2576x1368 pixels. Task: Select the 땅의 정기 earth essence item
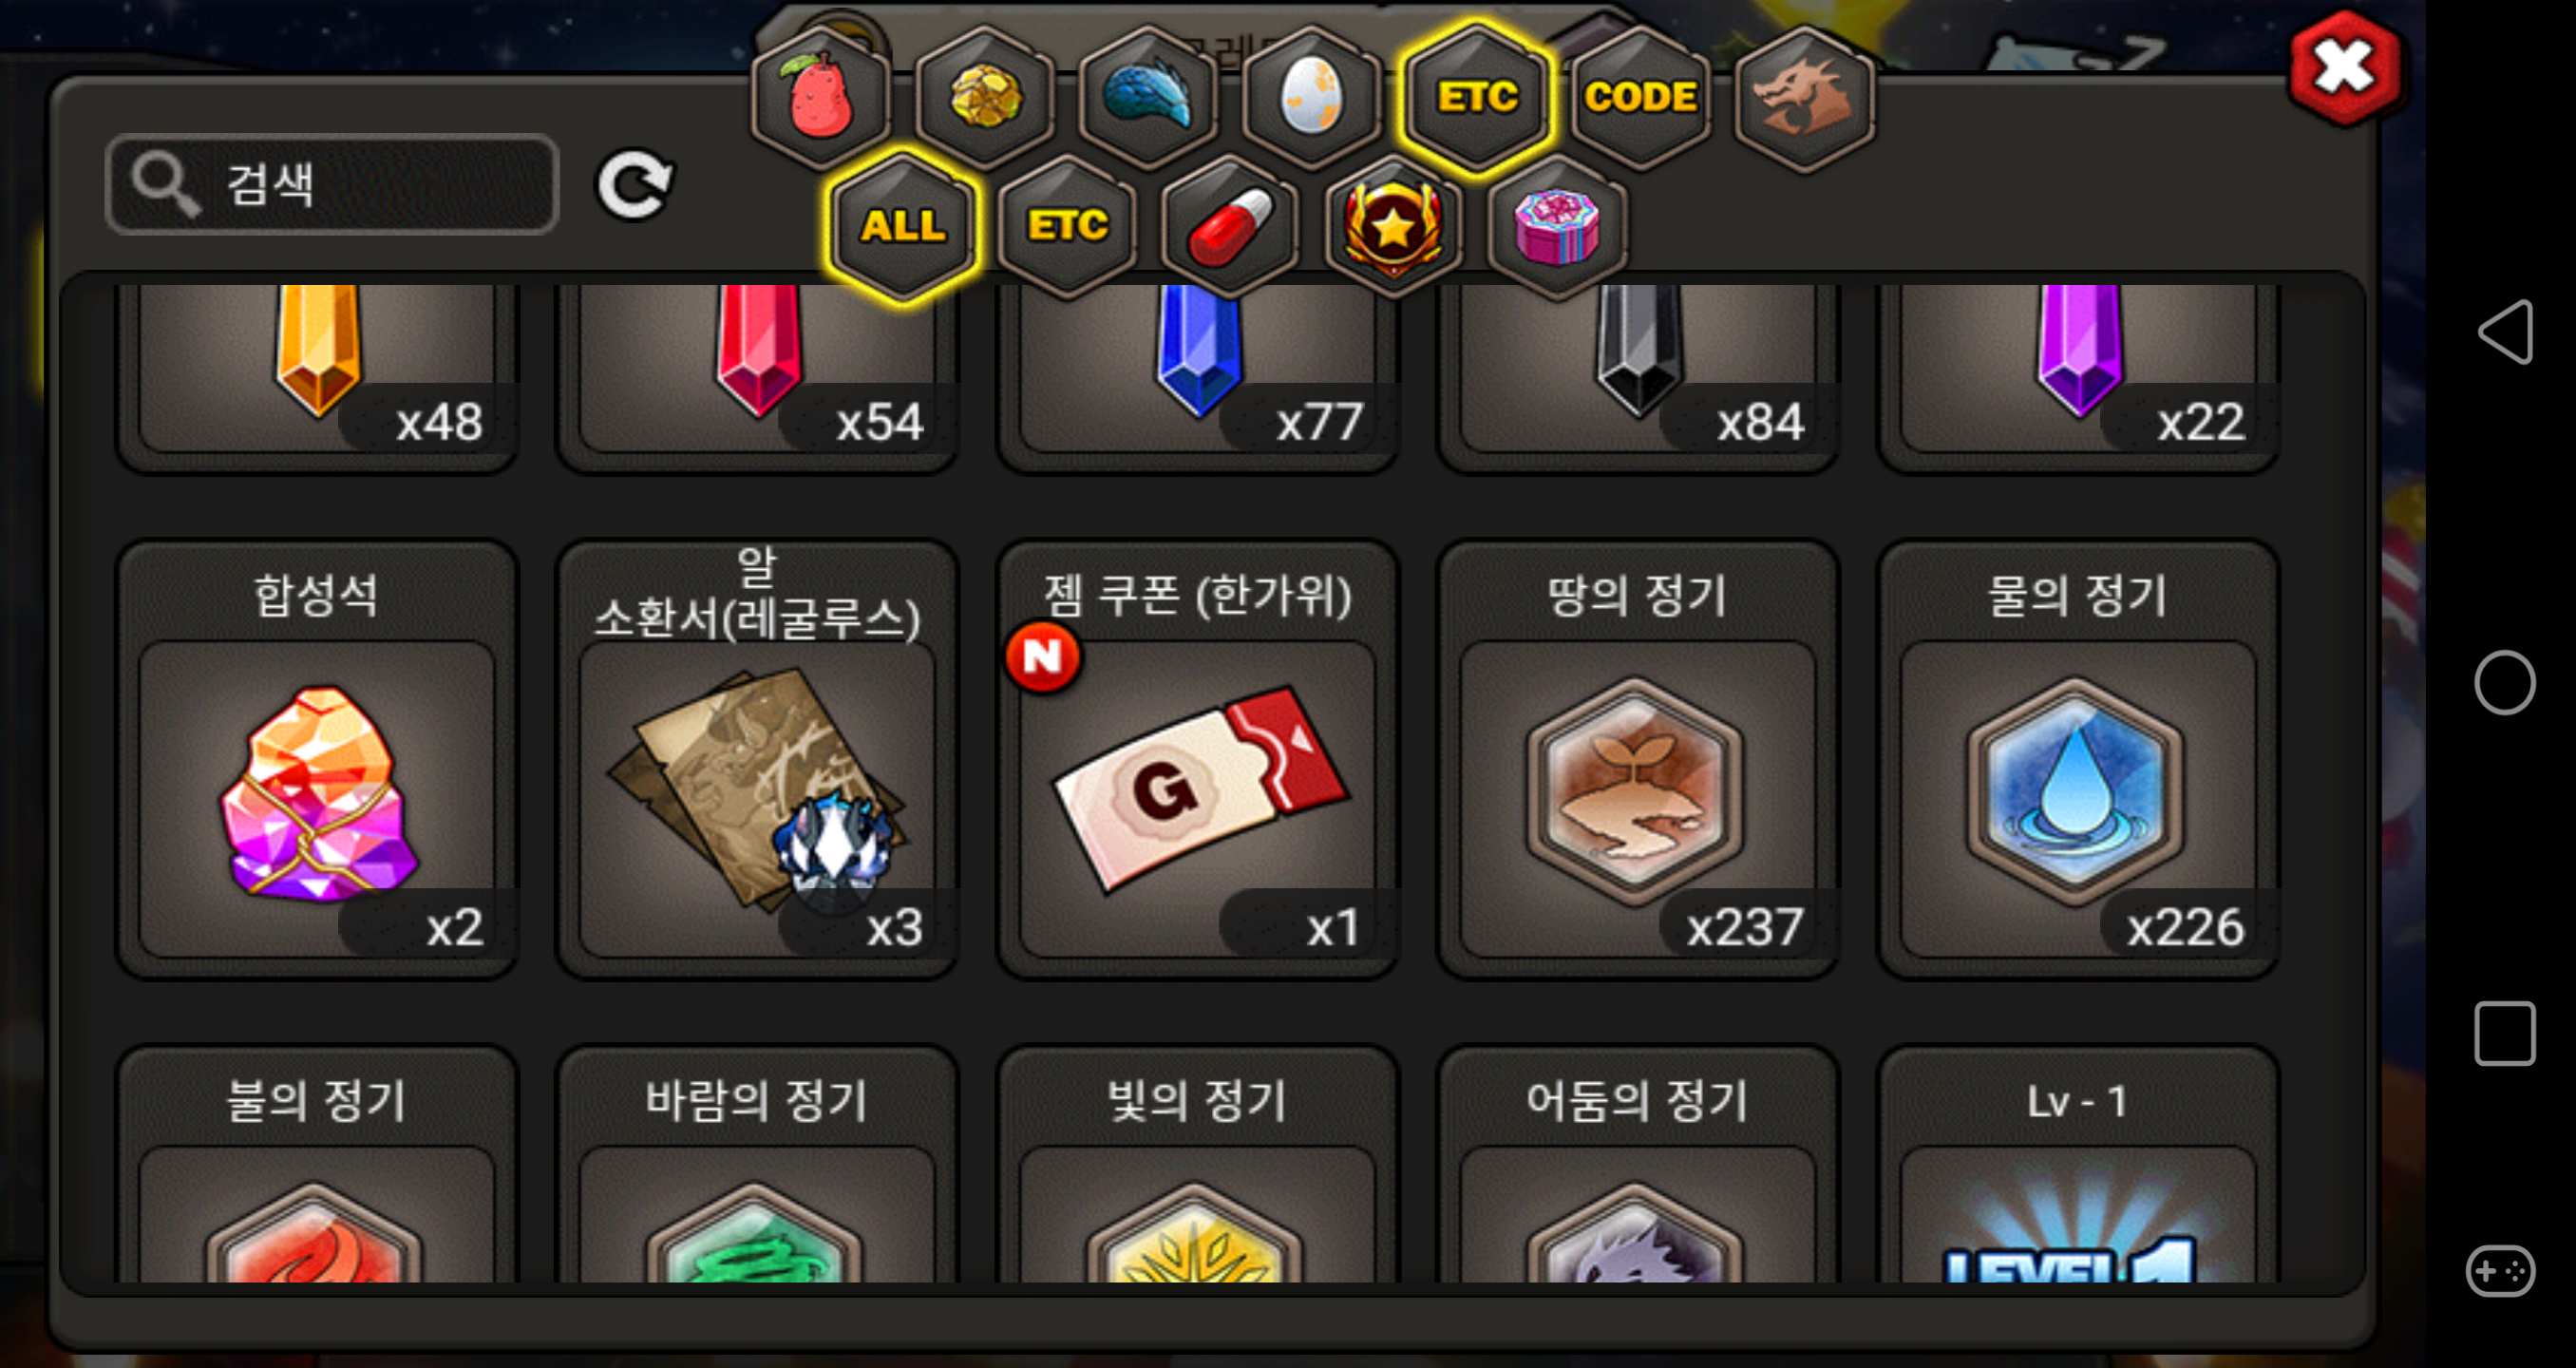[x=1638, y=760]
